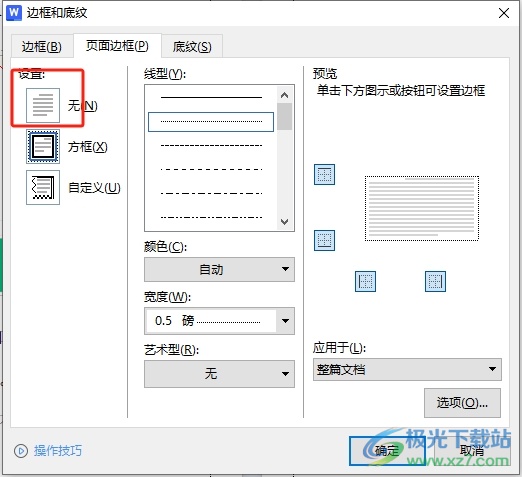522x477 pixels.
Task: Toggle the top border button in preview
Action: point(324,174)
